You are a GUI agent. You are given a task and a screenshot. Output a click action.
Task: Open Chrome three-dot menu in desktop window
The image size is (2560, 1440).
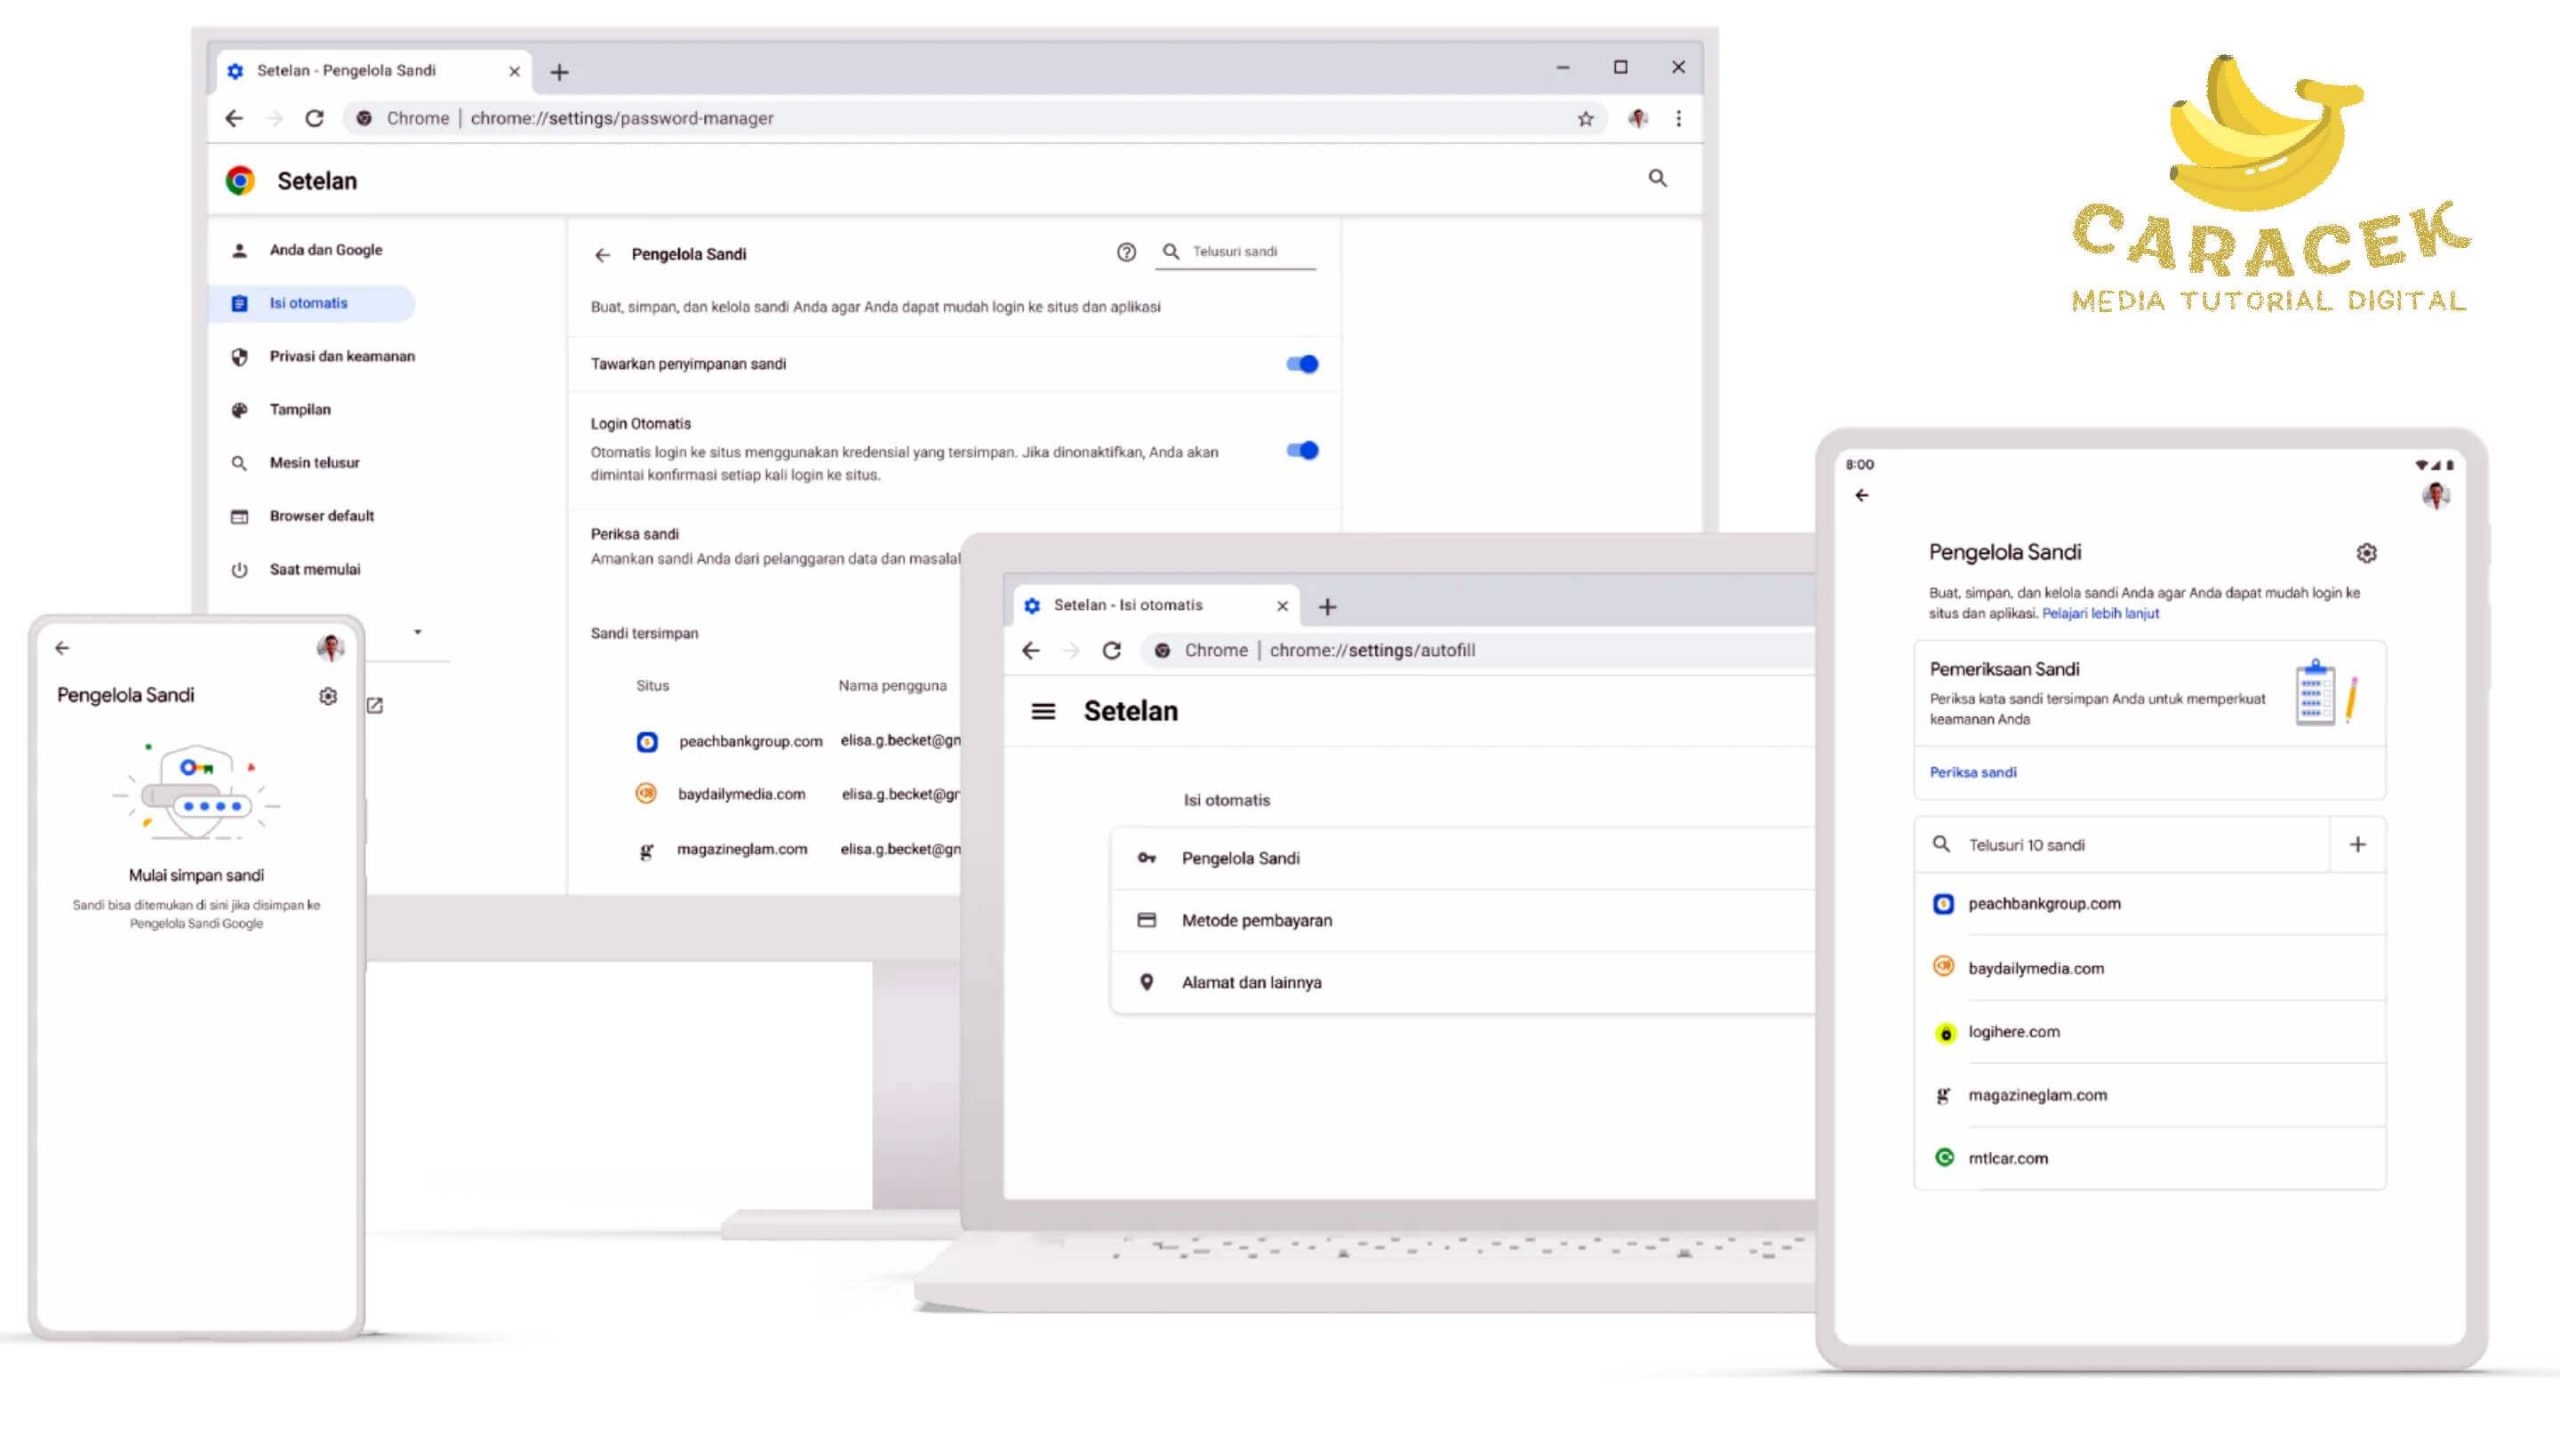pyautogui.click(x=1678, y=118)
